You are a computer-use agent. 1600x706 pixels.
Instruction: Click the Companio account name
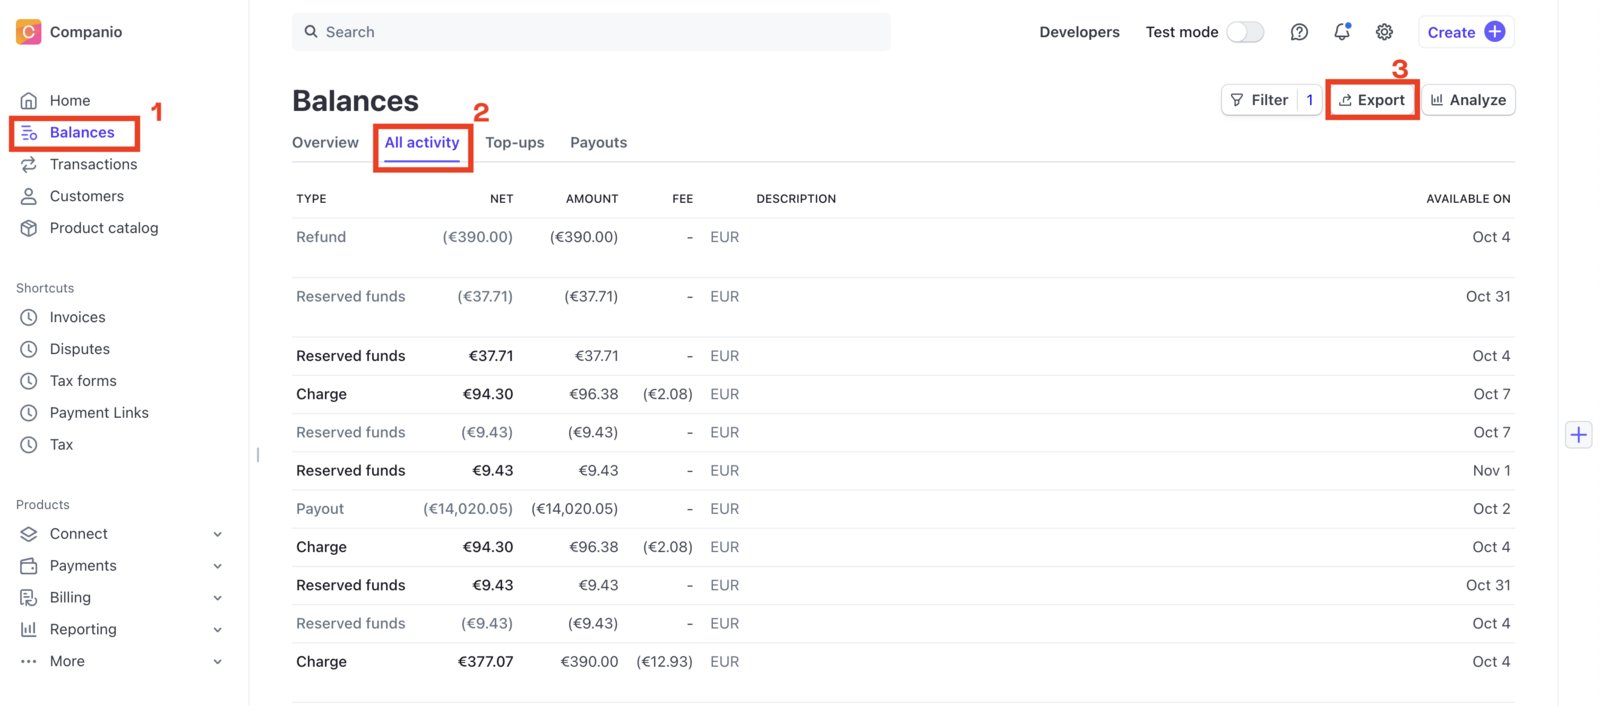pyautogui.click(x=86, y=32)
